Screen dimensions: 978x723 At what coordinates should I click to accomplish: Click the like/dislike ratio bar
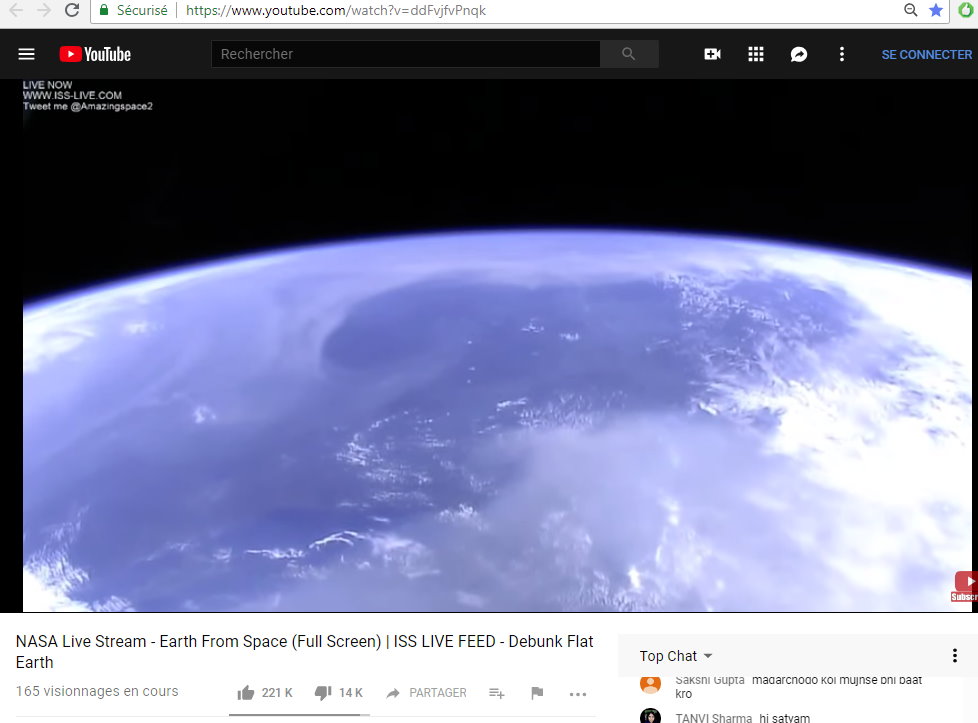299,715
